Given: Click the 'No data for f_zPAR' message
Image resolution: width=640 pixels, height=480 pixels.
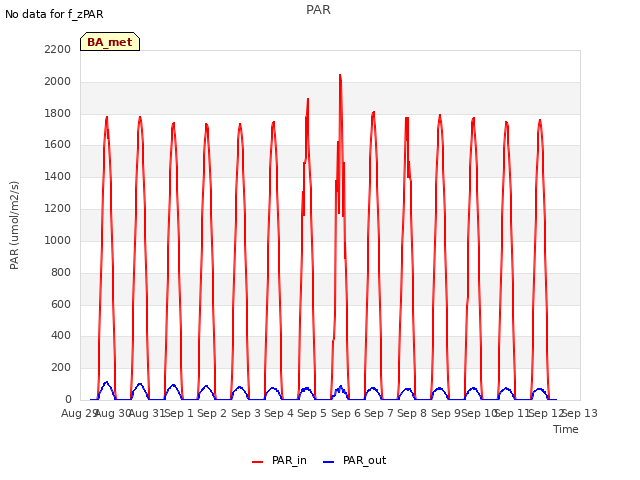Looking at the screenshot, I should [54, 14].
